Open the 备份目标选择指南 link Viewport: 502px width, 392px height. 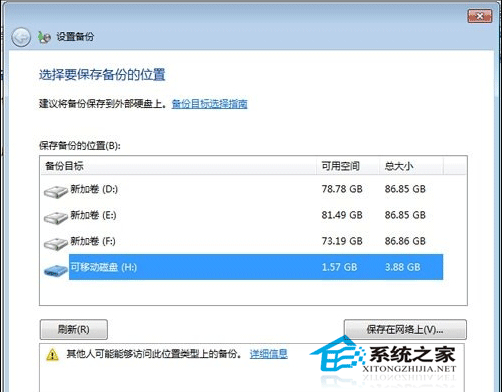(209, 104)
